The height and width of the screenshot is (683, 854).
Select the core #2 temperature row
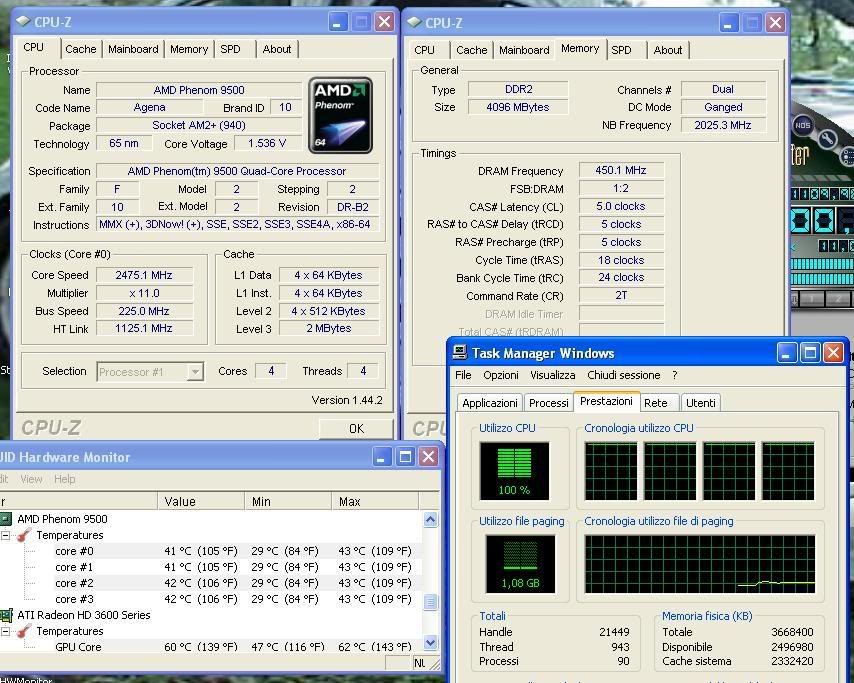(x=211, y=583)
